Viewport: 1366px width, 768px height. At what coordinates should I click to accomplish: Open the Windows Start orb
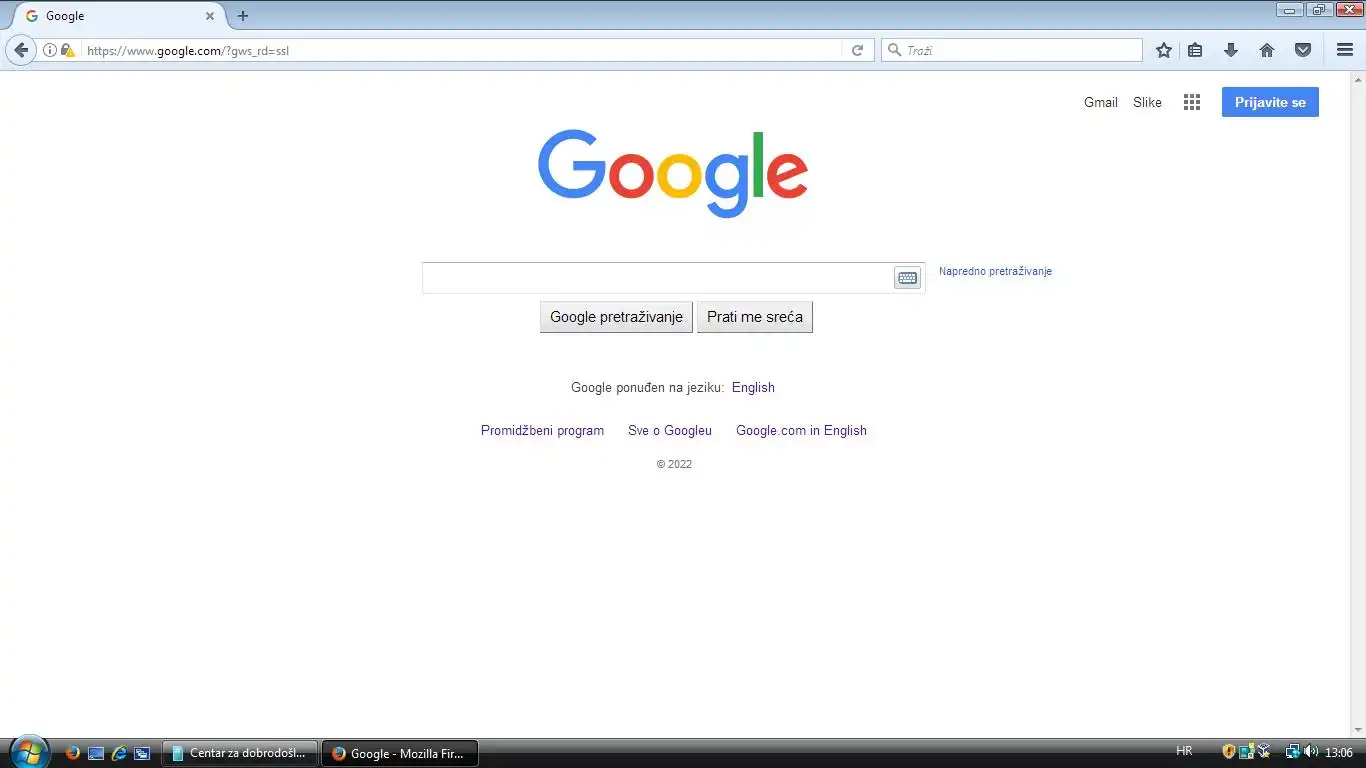coord(28,752)
